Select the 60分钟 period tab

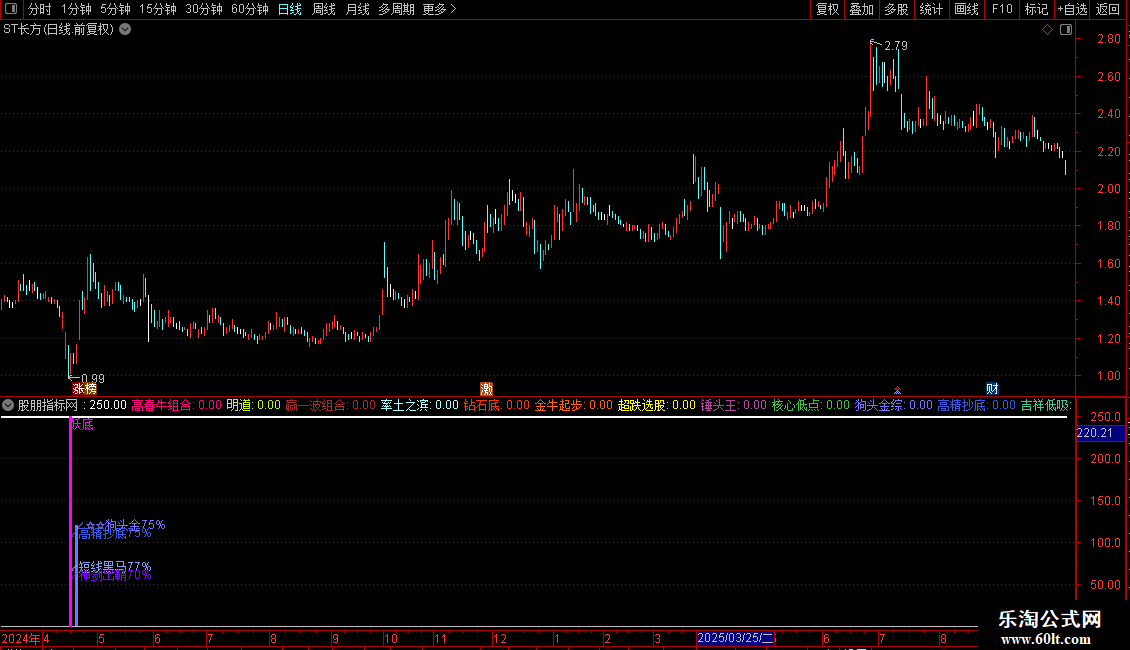(x=250, y=9)
